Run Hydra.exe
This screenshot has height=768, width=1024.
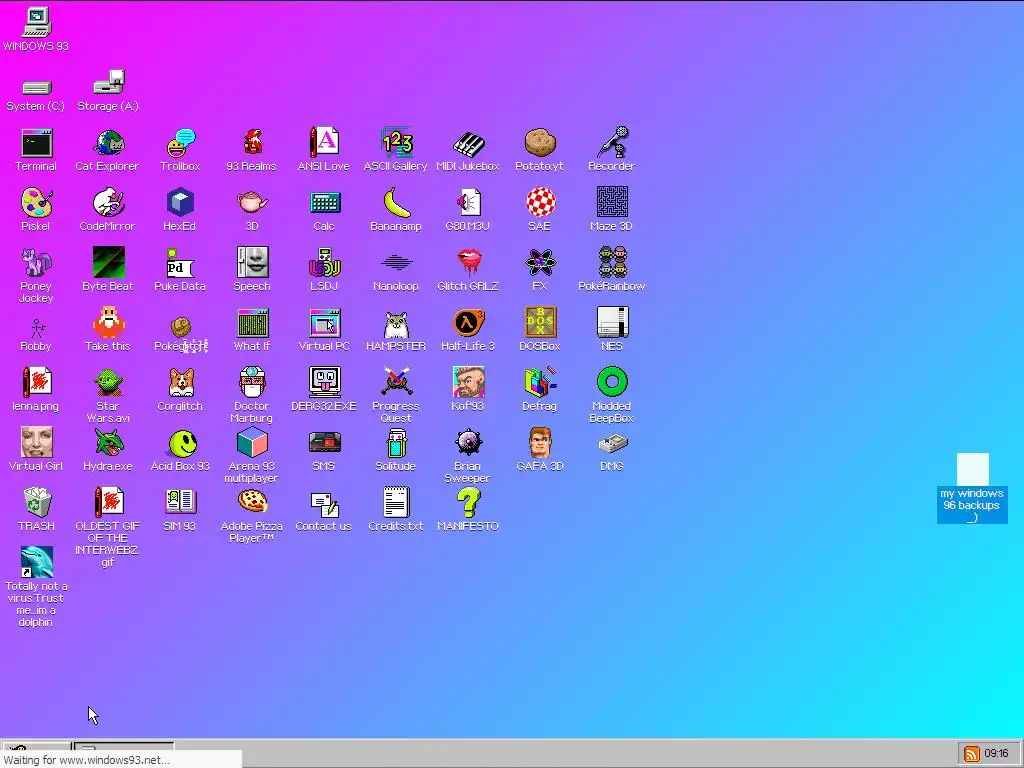click(x=108, y=443)
